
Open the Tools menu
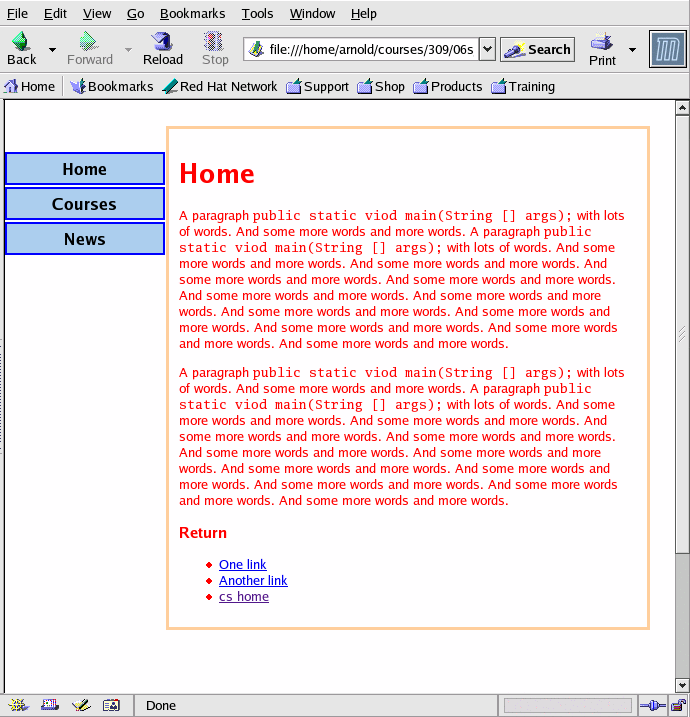[x=257, y=14]
